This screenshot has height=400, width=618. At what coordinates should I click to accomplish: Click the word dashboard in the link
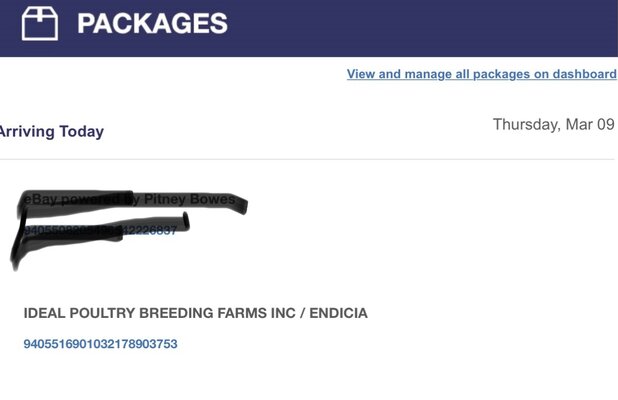582,74
